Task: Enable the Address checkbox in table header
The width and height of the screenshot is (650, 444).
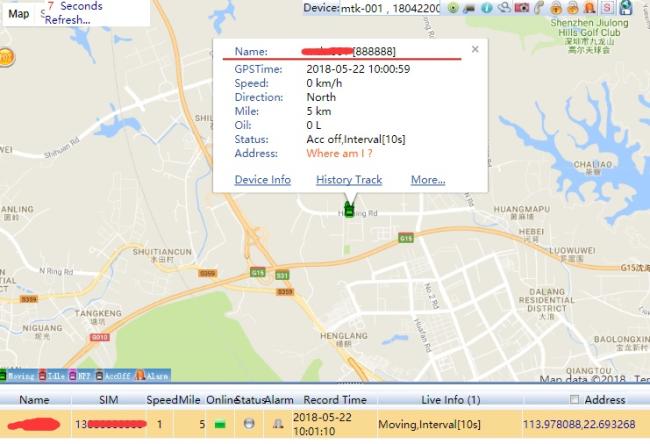Action: 574,400
